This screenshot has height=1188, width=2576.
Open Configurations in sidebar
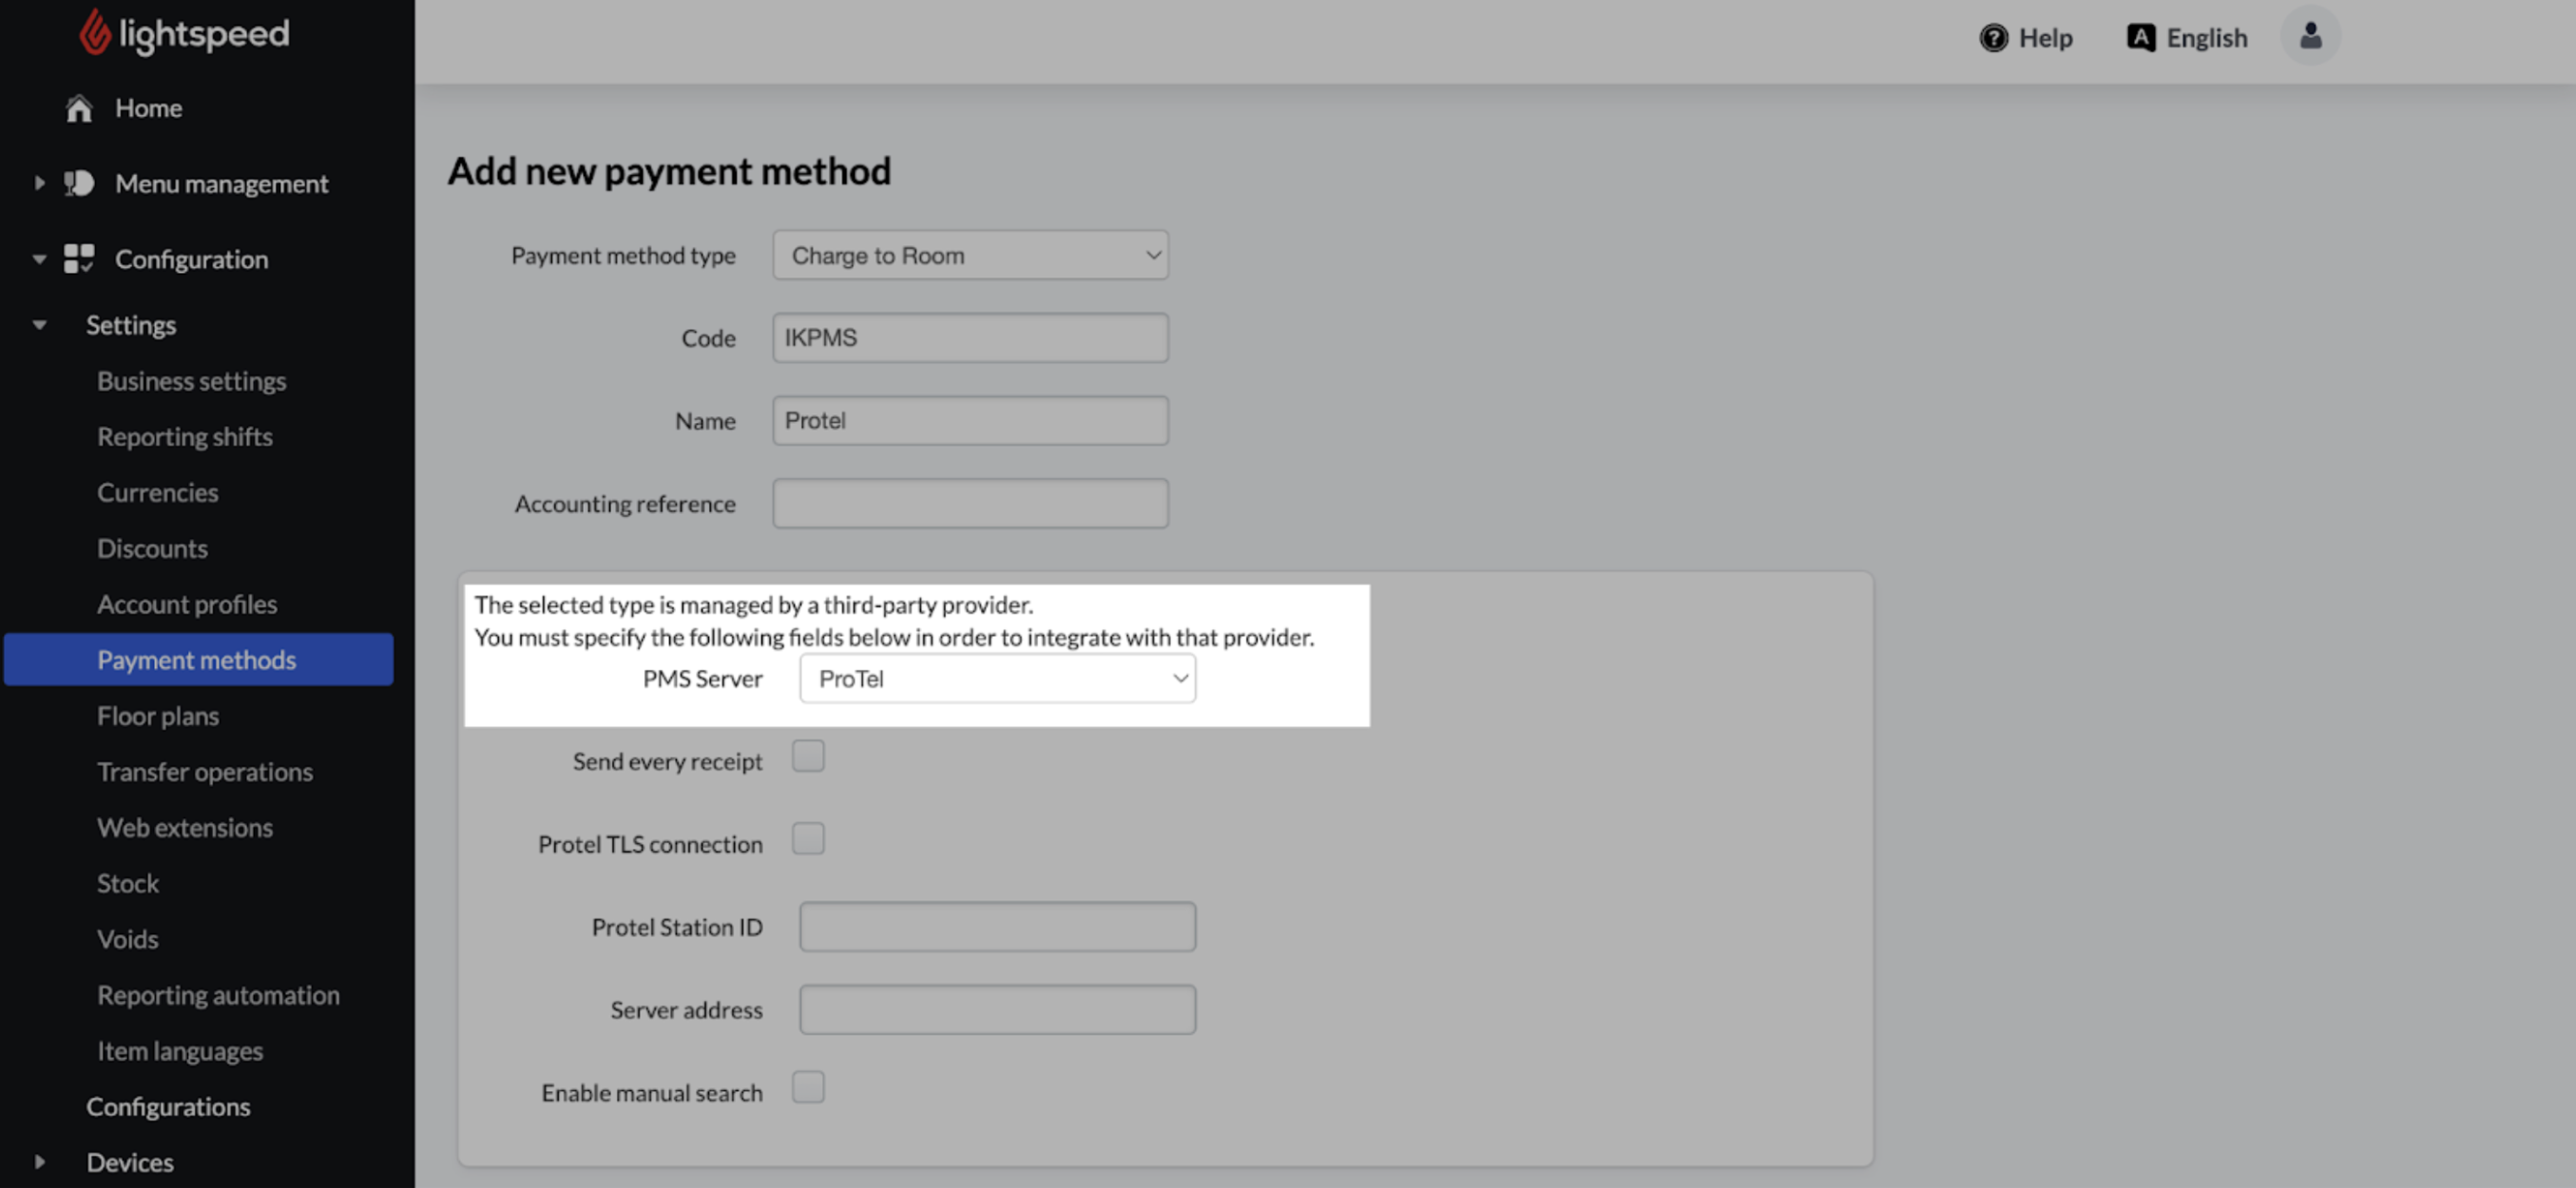pos(168,1106)
